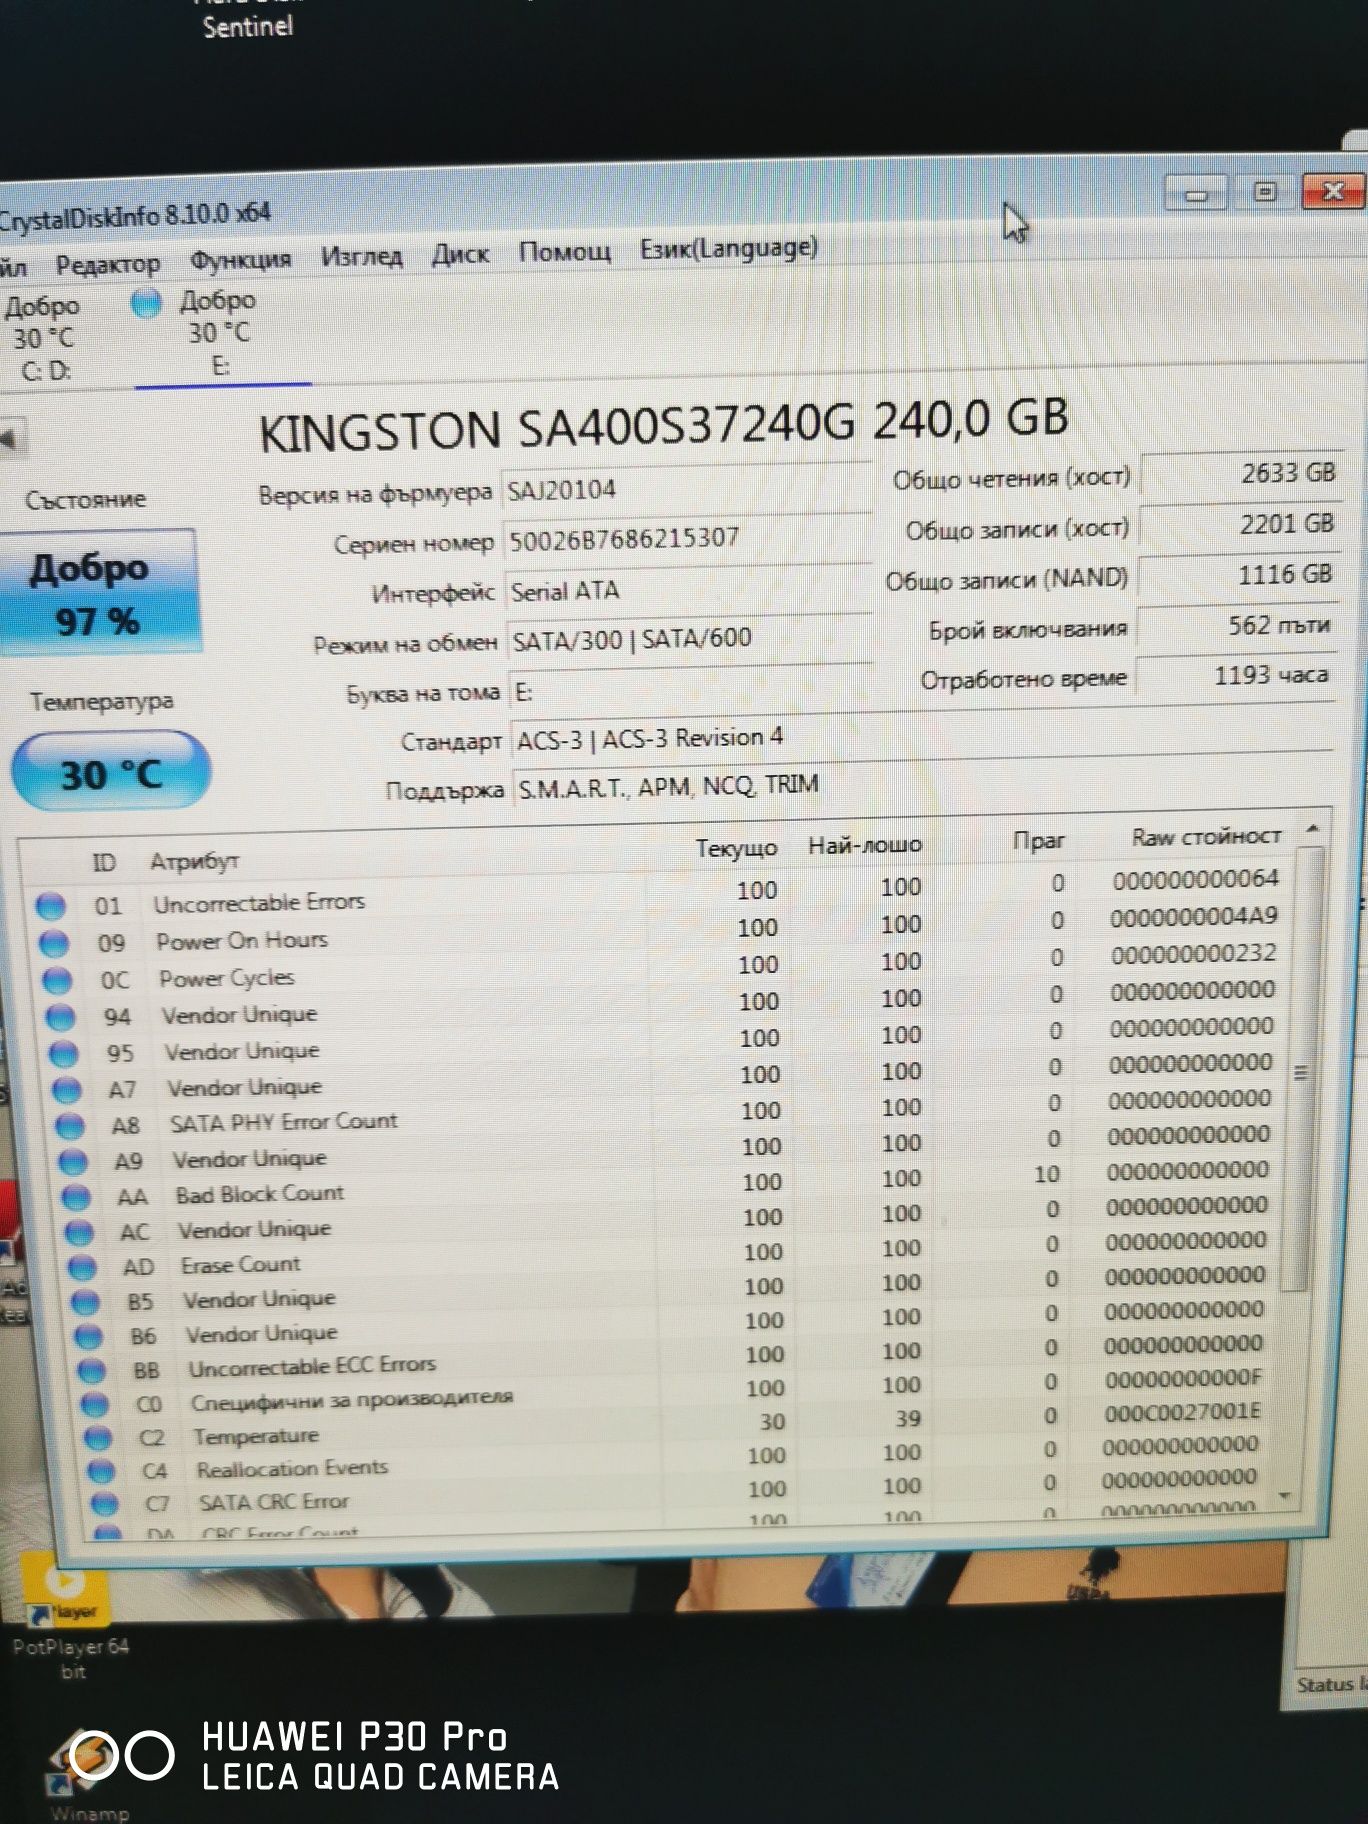Click status icon of Reallocation Events row

pyautogui.click(x=100, y=1471)
